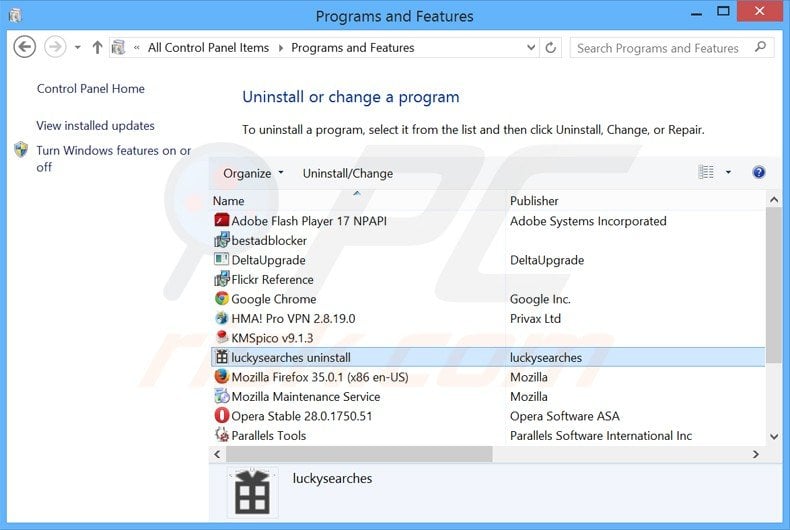Click the horizontal scrollbar right arrow
The image size is (790, 530).
click(x=756, y=454)
